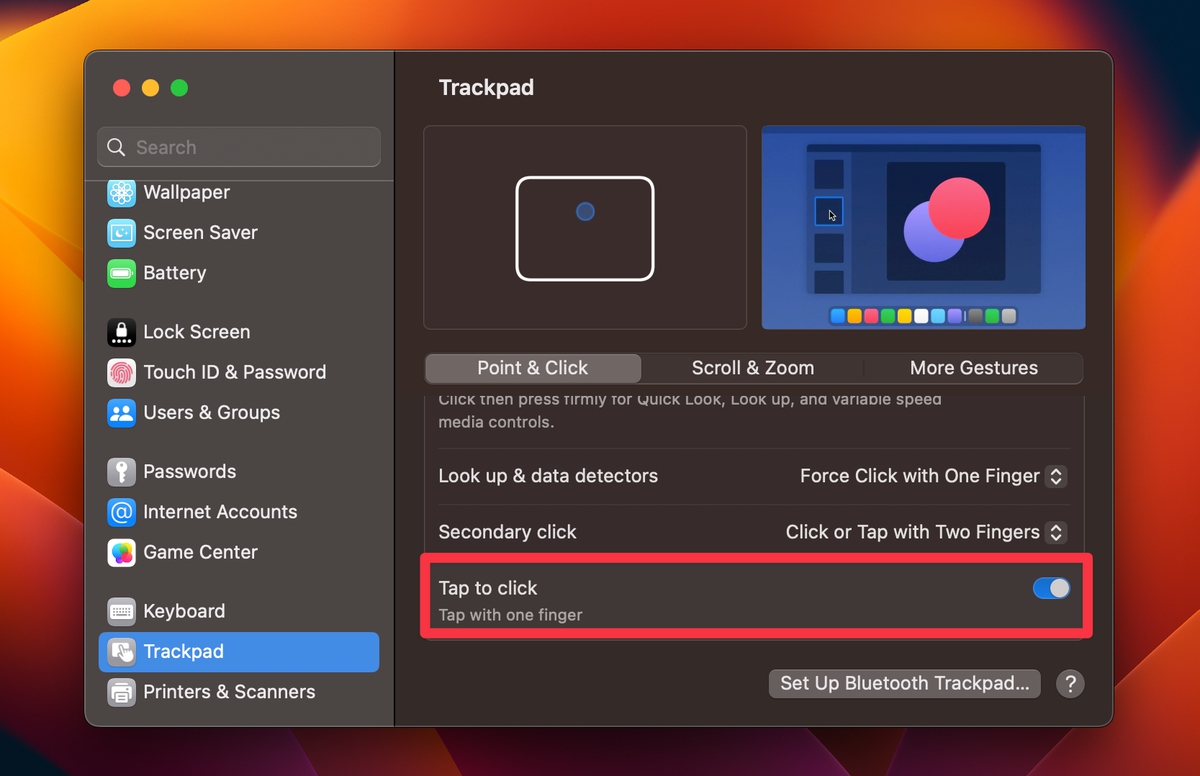The width and height of the screenshot is (1200, 776).
Task: Select the Point & Click tab
Action: (x=532, y=368)
